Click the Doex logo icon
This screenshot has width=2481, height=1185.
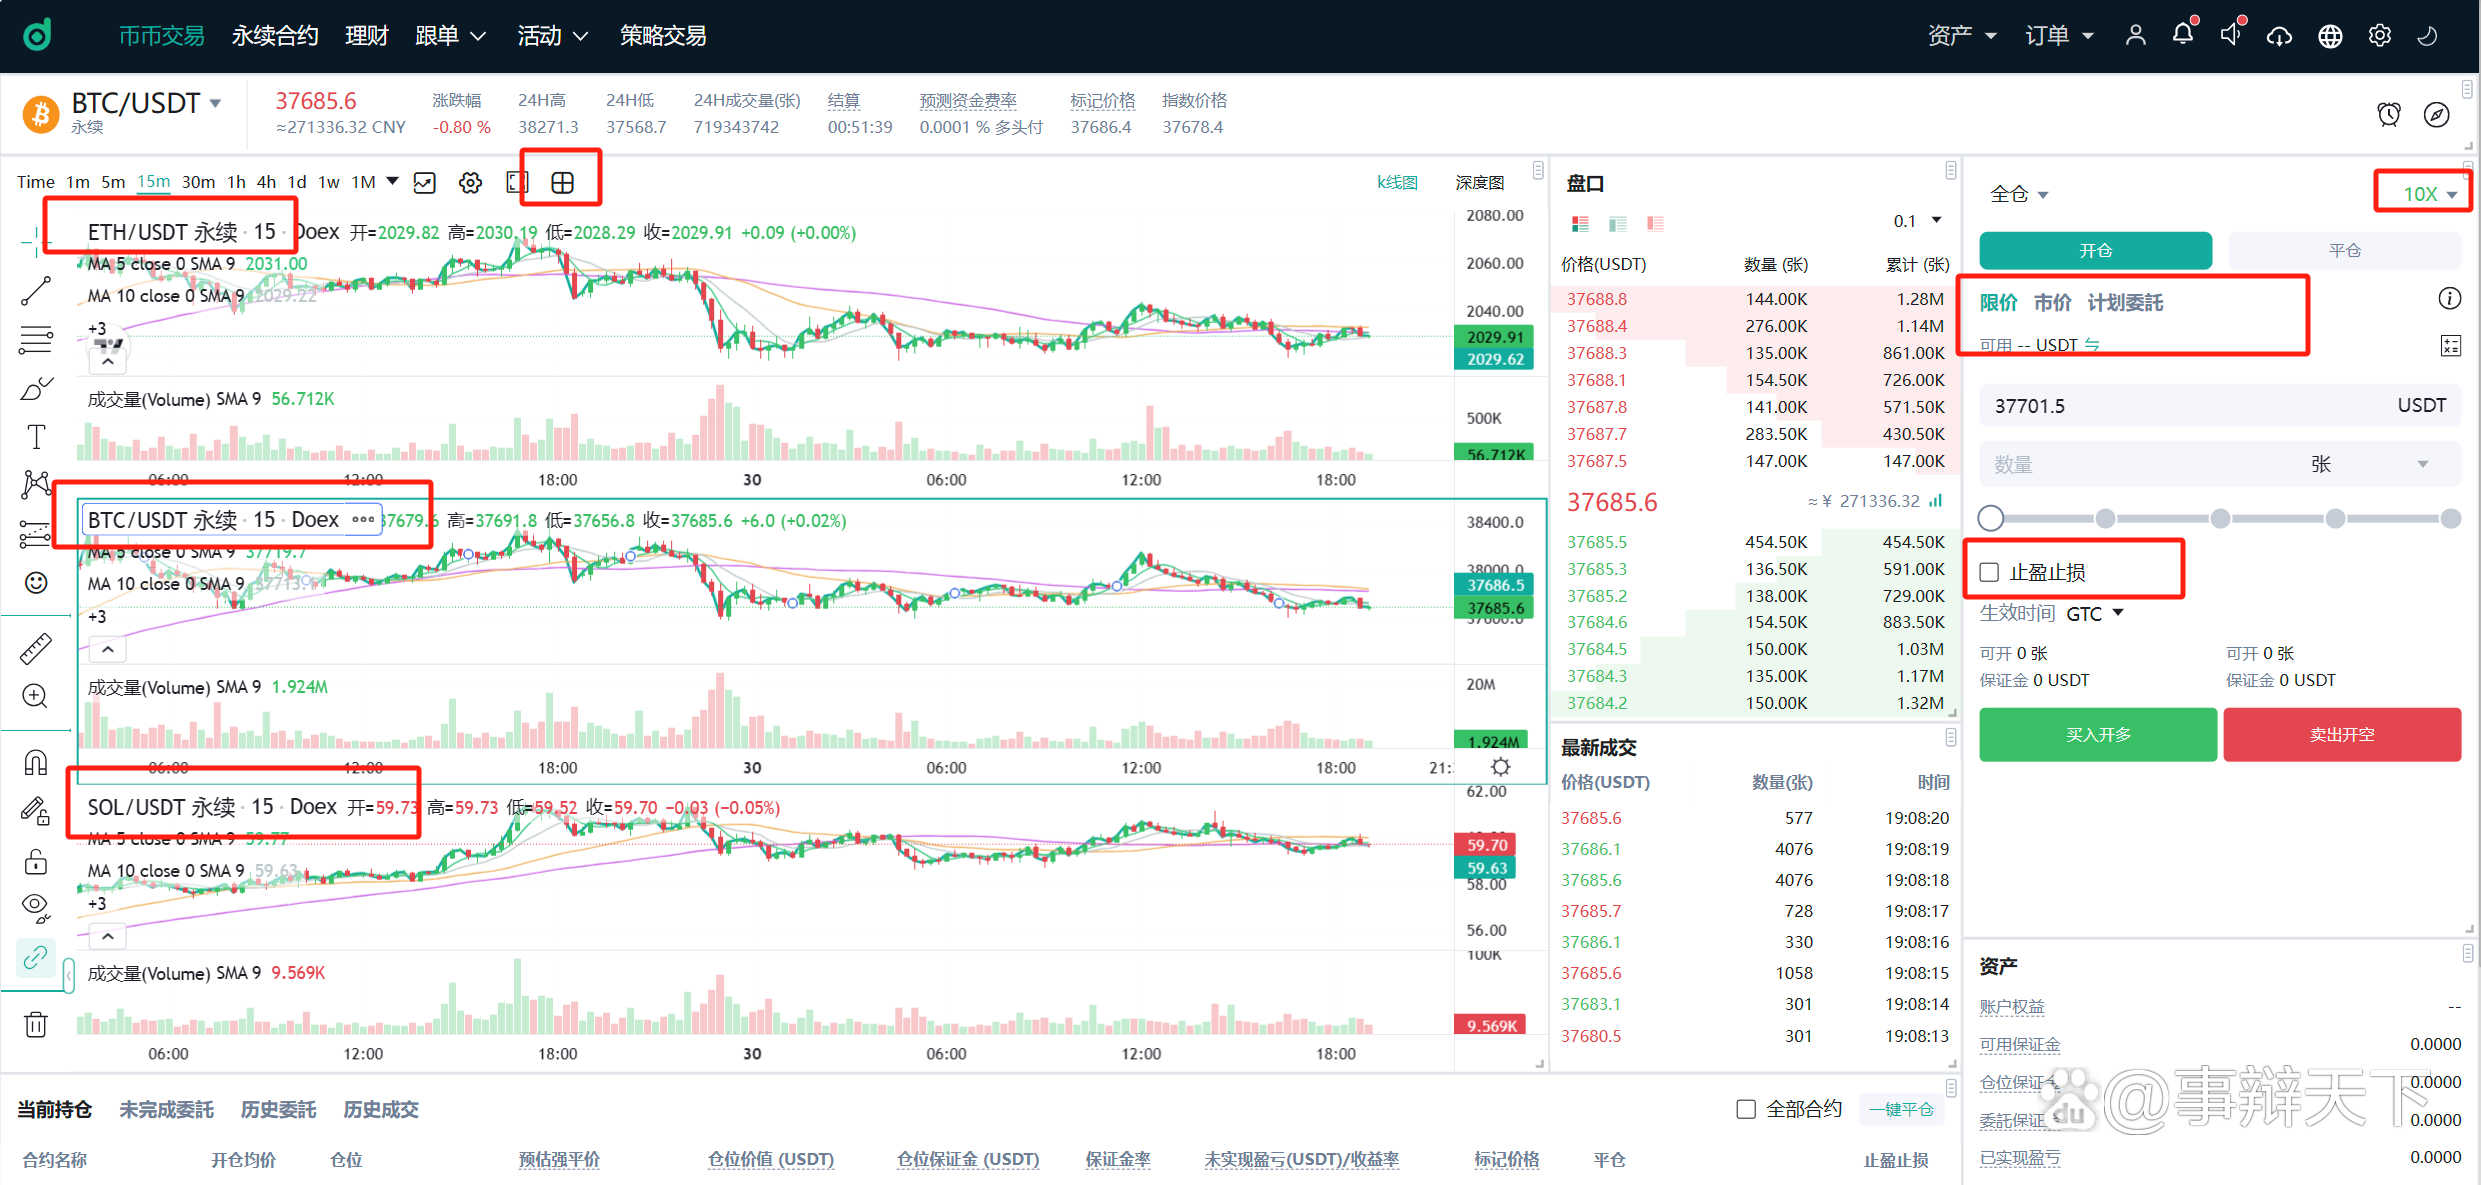pos(37,35)
